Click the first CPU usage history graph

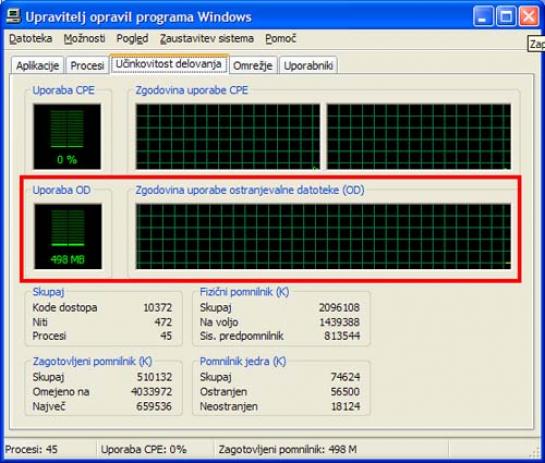(x=228, y=137)
